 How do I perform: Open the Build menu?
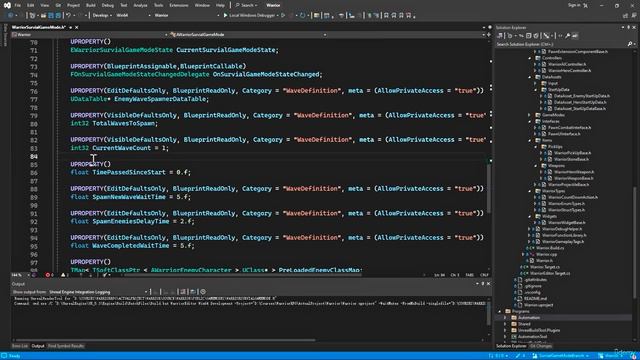[x=91, y=5]
